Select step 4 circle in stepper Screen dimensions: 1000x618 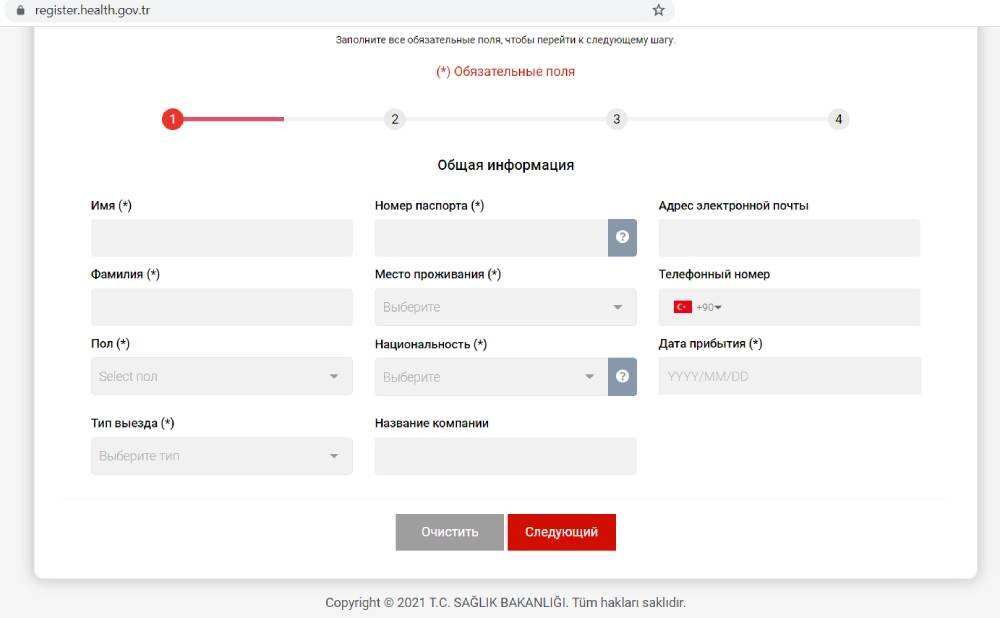click(x=839, y=120)
